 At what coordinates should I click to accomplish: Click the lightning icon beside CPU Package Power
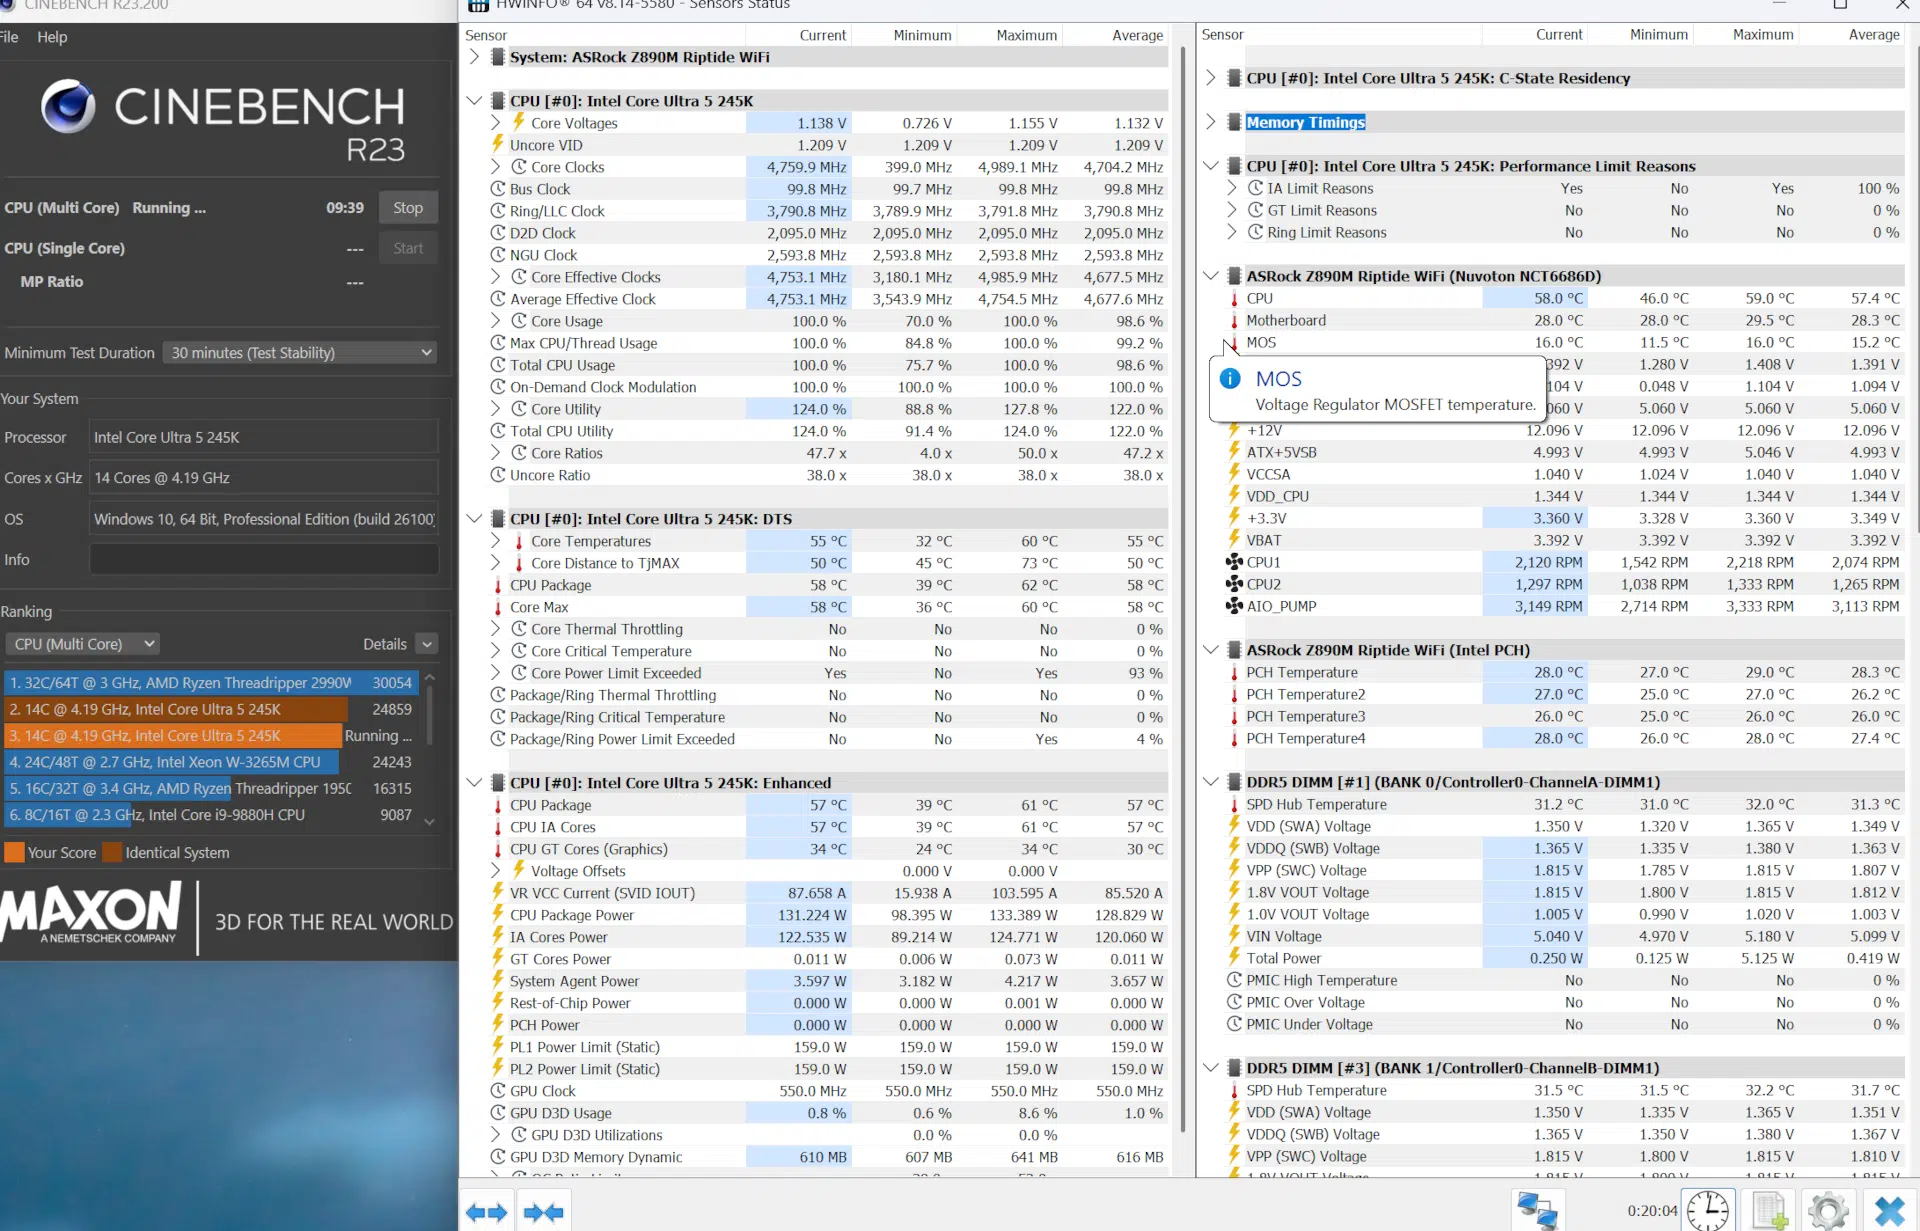click(x=497, y=914)
